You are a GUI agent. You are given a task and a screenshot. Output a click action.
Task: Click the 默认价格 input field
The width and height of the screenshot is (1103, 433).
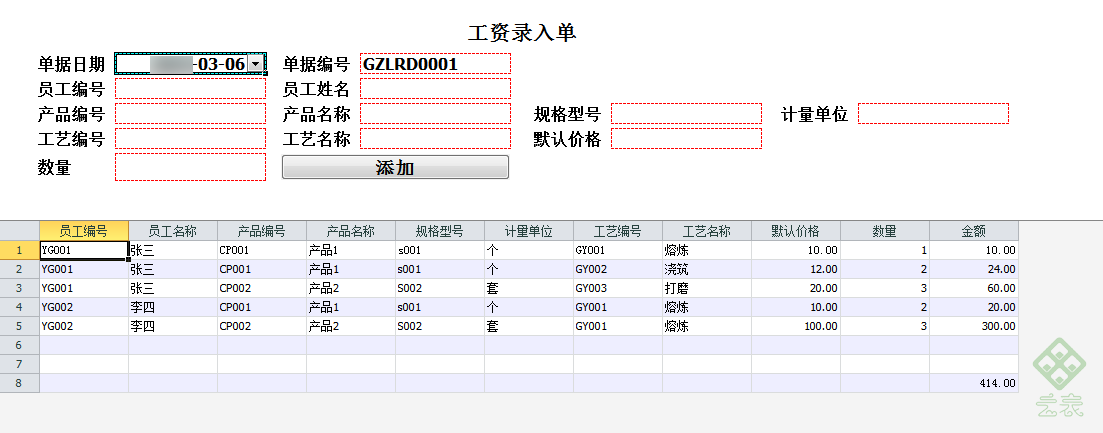pyautogui.click(x=687, y=138)
